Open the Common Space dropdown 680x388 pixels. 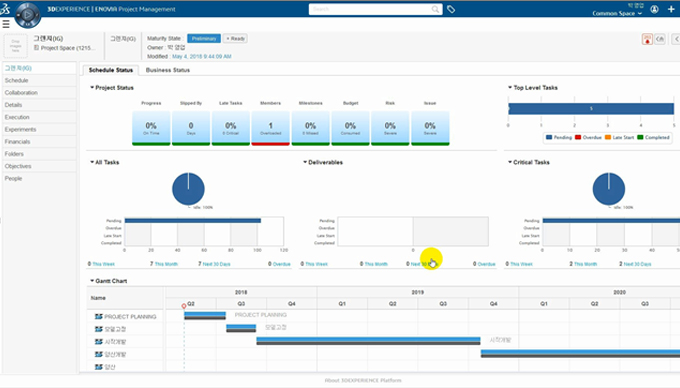617,13
